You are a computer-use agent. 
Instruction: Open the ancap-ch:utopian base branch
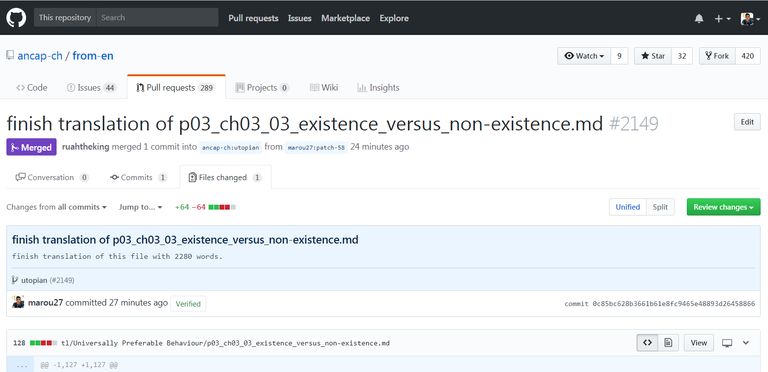(231, 147)
